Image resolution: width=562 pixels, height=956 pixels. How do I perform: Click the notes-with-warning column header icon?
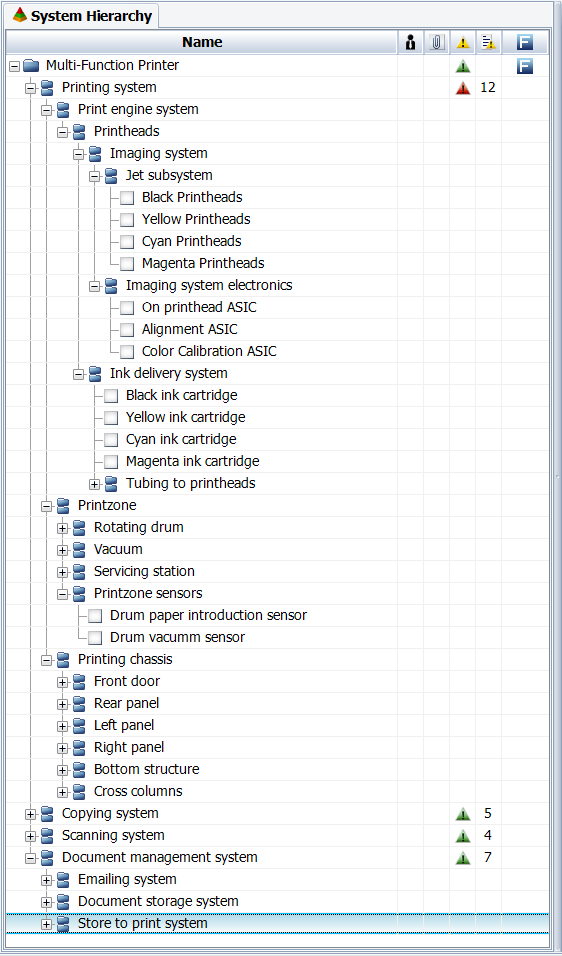click(x=489, y=43)
